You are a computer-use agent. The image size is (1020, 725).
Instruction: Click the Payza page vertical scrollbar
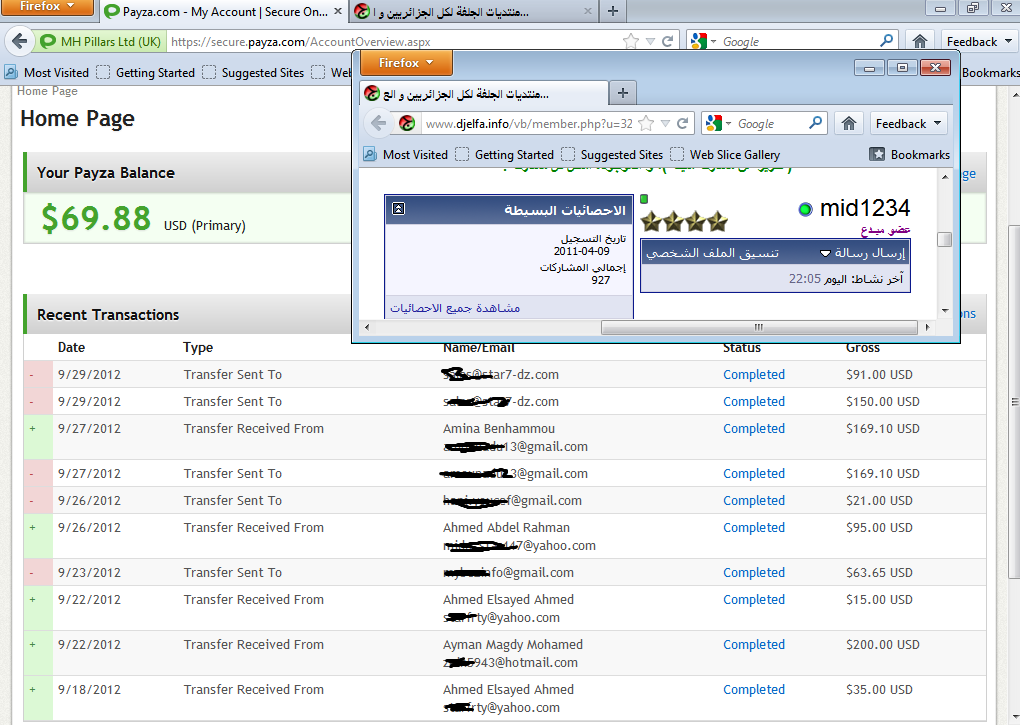(x=1013, y=402)
